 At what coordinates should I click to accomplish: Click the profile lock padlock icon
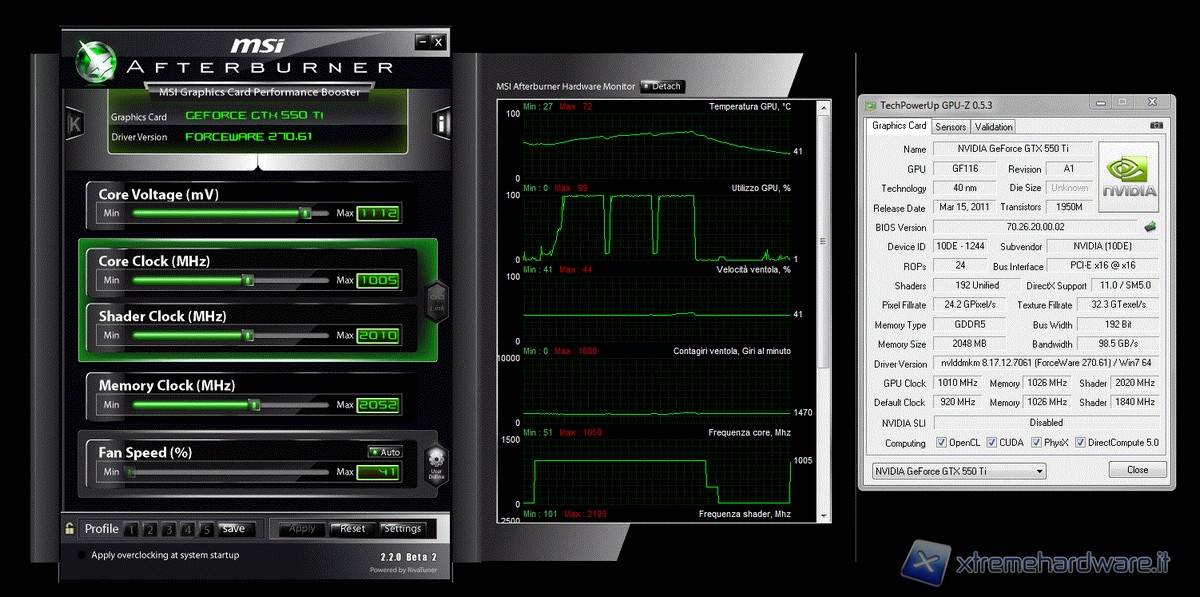(x=70, y=529)
